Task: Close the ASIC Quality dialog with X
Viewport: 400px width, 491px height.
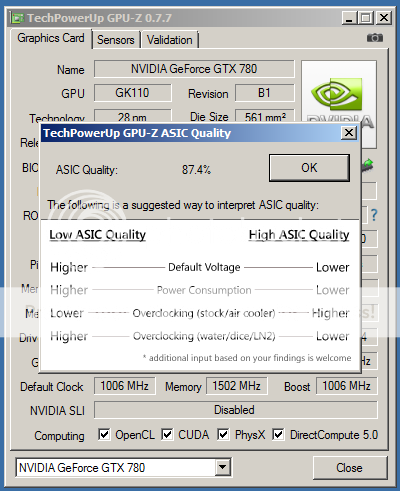Action: [349, 133]
